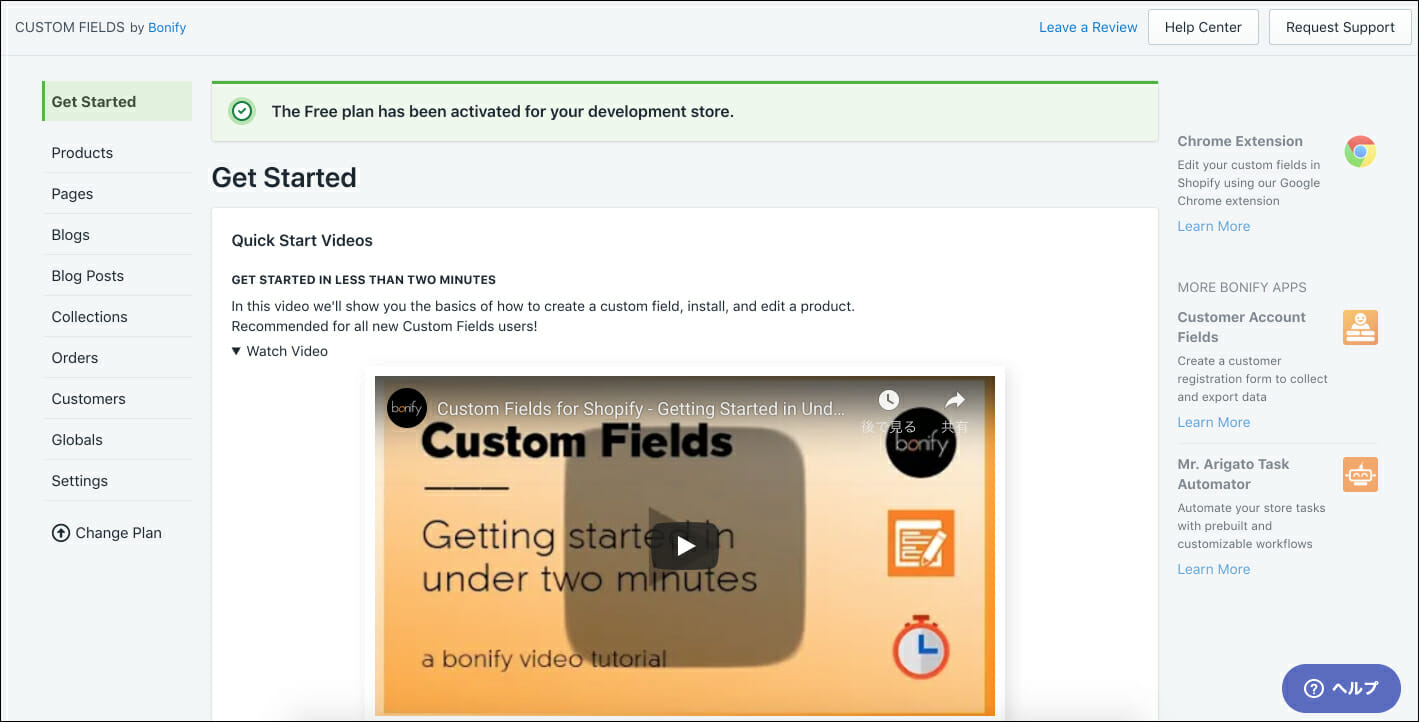Play the Custom Fields tutorial video
This screenshot has height=722, width=1419.
click(x=685, y=546)
